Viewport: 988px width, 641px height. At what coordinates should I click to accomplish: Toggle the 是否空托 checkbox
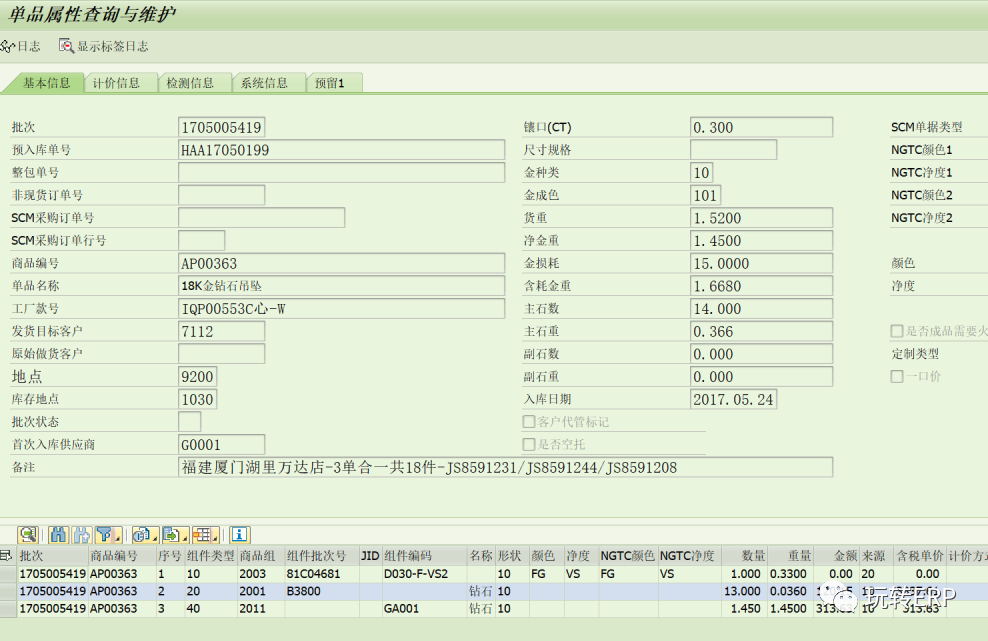pyautogui.click(x=529, y=444)
